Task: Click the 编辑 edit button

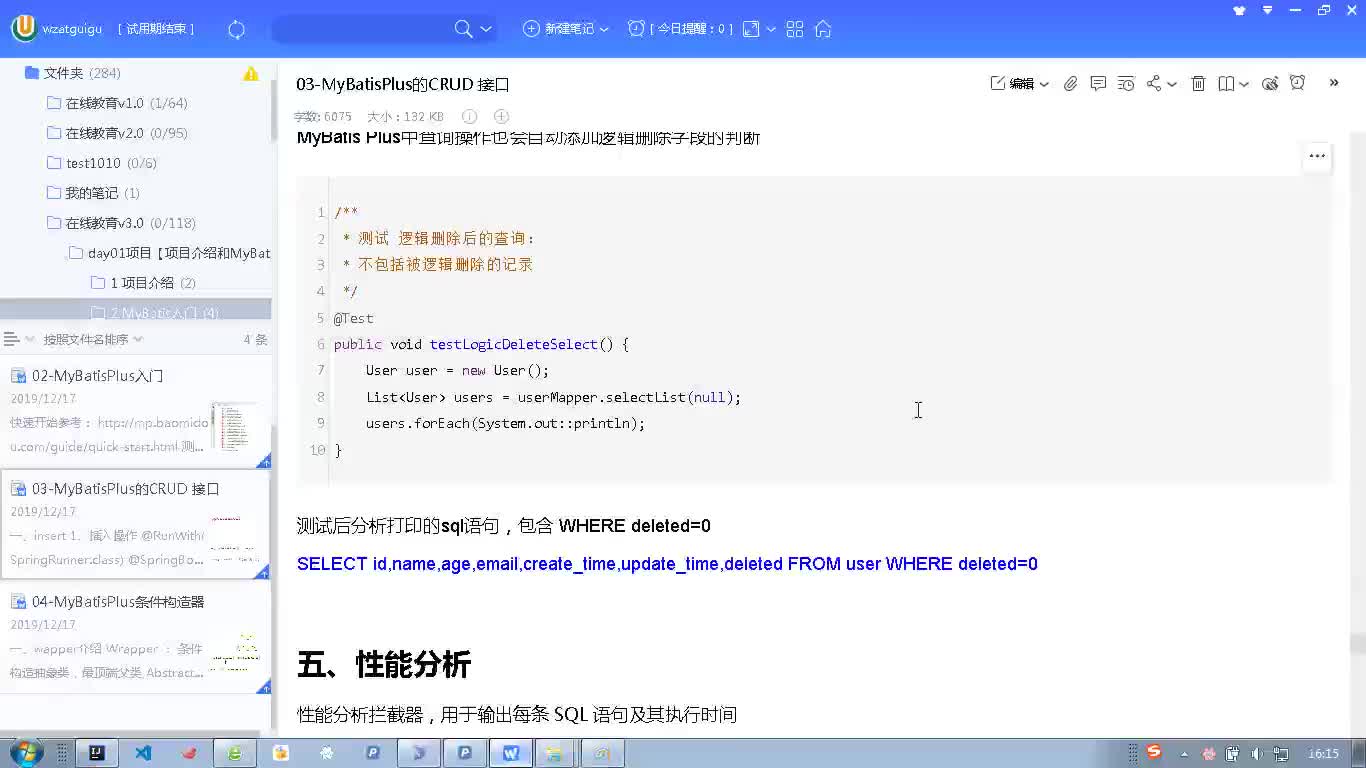Action: pos(1012,84)
